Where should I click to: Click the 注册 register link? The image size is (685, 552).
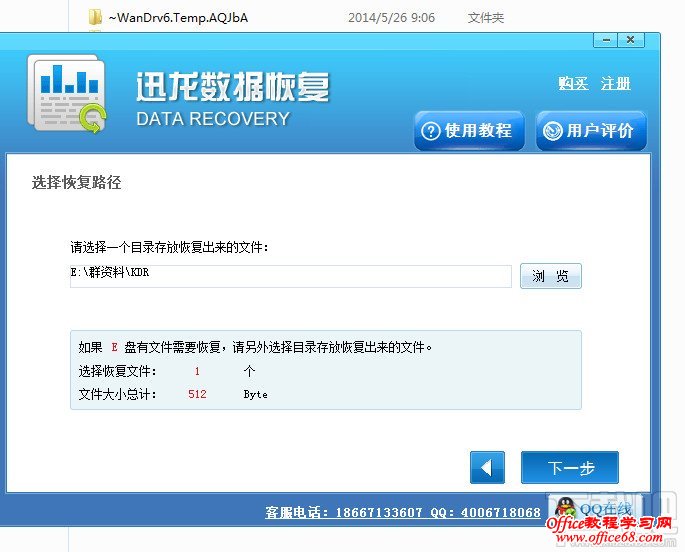pyautogui.click(x=616, y=83)
